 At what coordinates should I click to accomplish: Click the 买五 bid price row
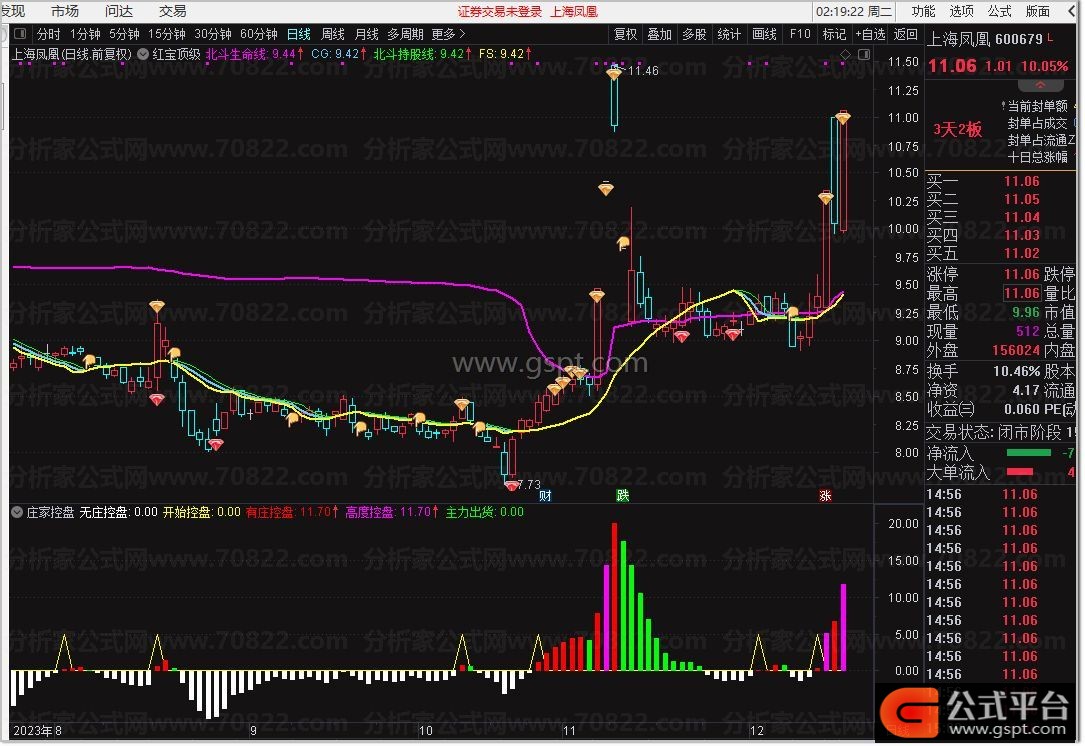point(1001,253)
